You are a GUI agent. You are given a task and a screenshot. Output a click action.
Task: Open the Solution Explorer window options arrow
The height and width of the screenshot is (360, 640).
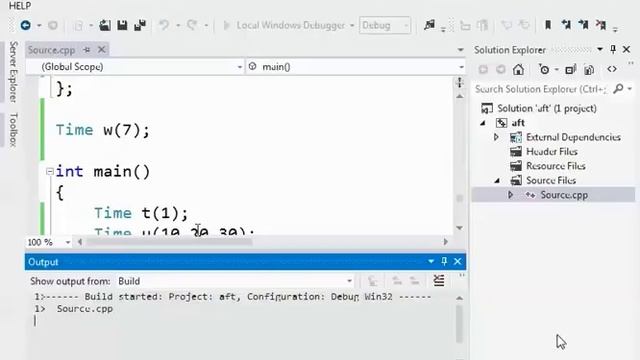coord(600,49)
